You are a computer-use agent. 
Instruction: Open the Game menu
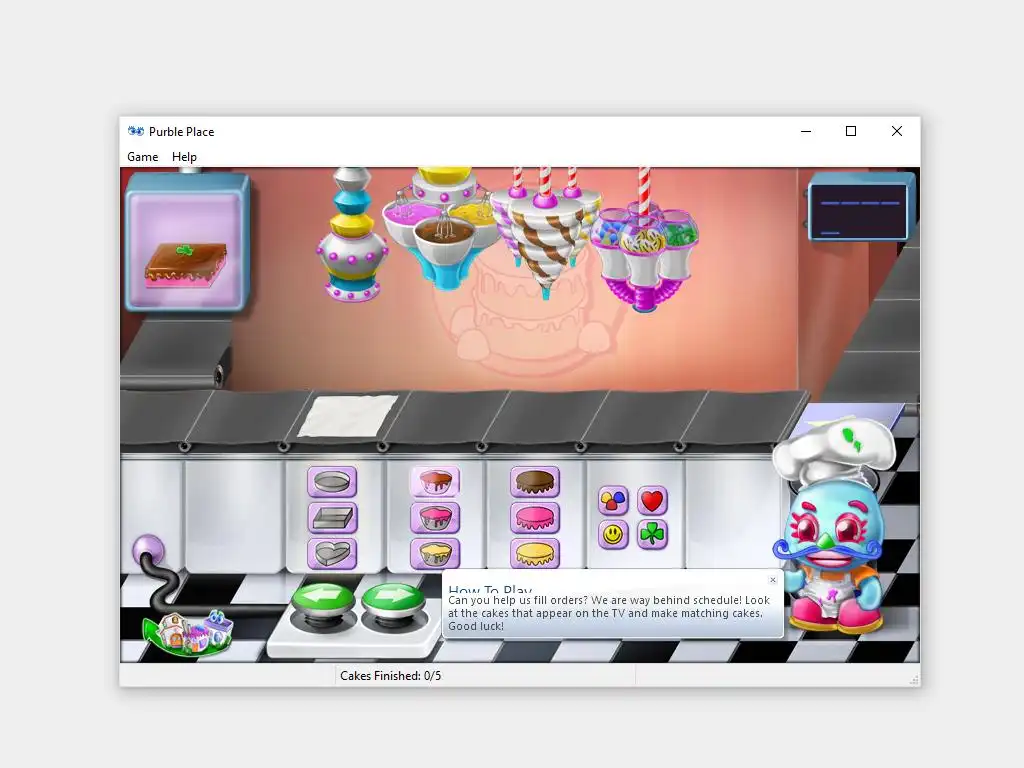tap(142, 157)
